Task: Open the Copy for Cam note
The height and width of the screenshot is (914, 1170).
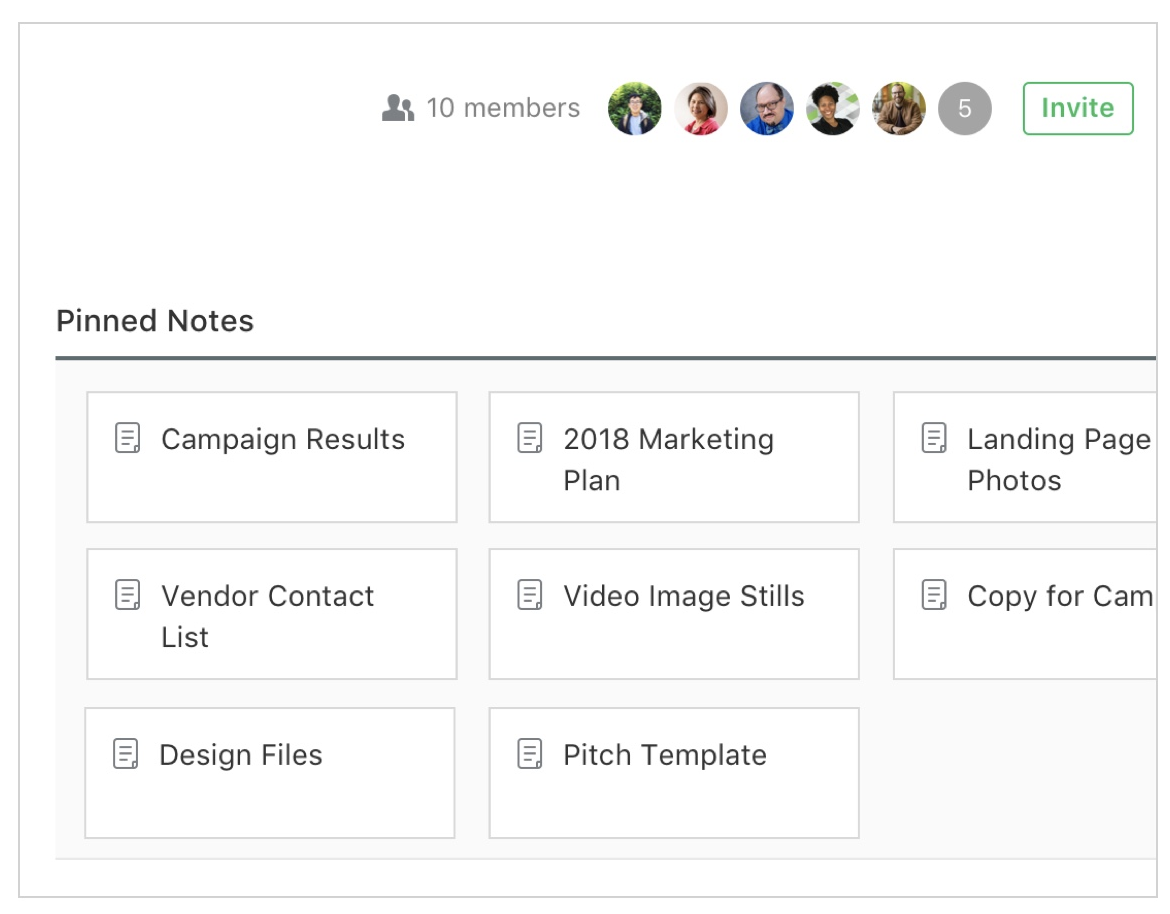Action: click(1024, 614)
